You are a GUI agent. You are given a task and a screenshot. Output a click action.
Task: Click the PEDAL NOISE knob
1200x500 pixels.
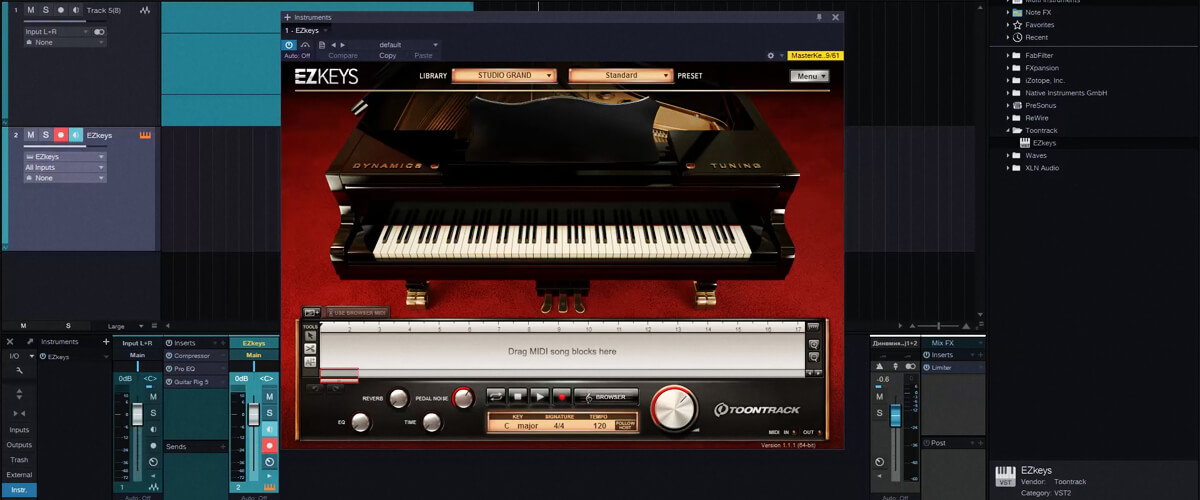click(464, 398)
